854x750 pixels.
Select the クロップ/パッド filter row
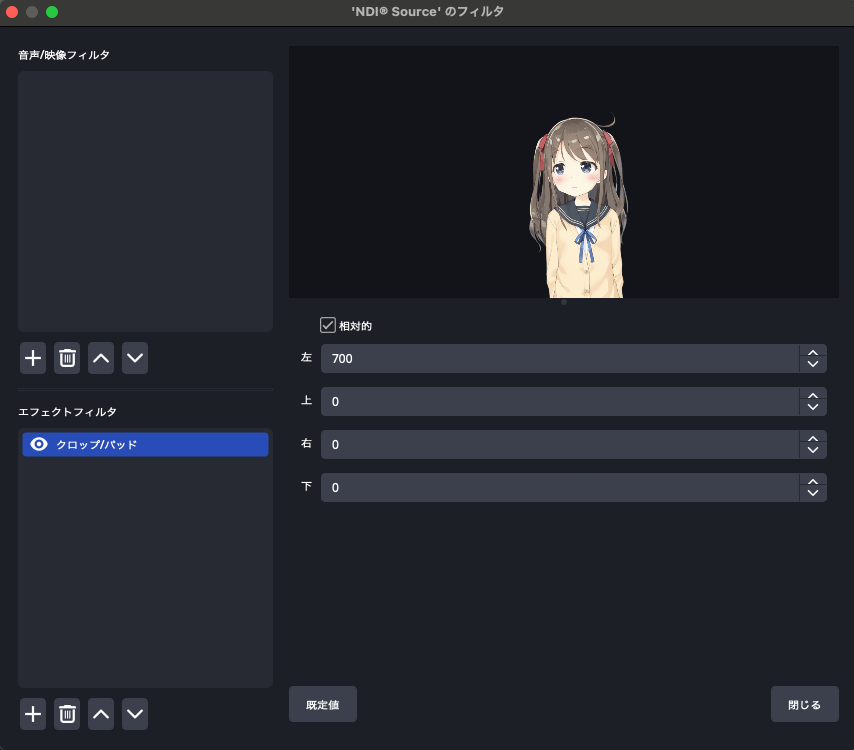point(145,444)
